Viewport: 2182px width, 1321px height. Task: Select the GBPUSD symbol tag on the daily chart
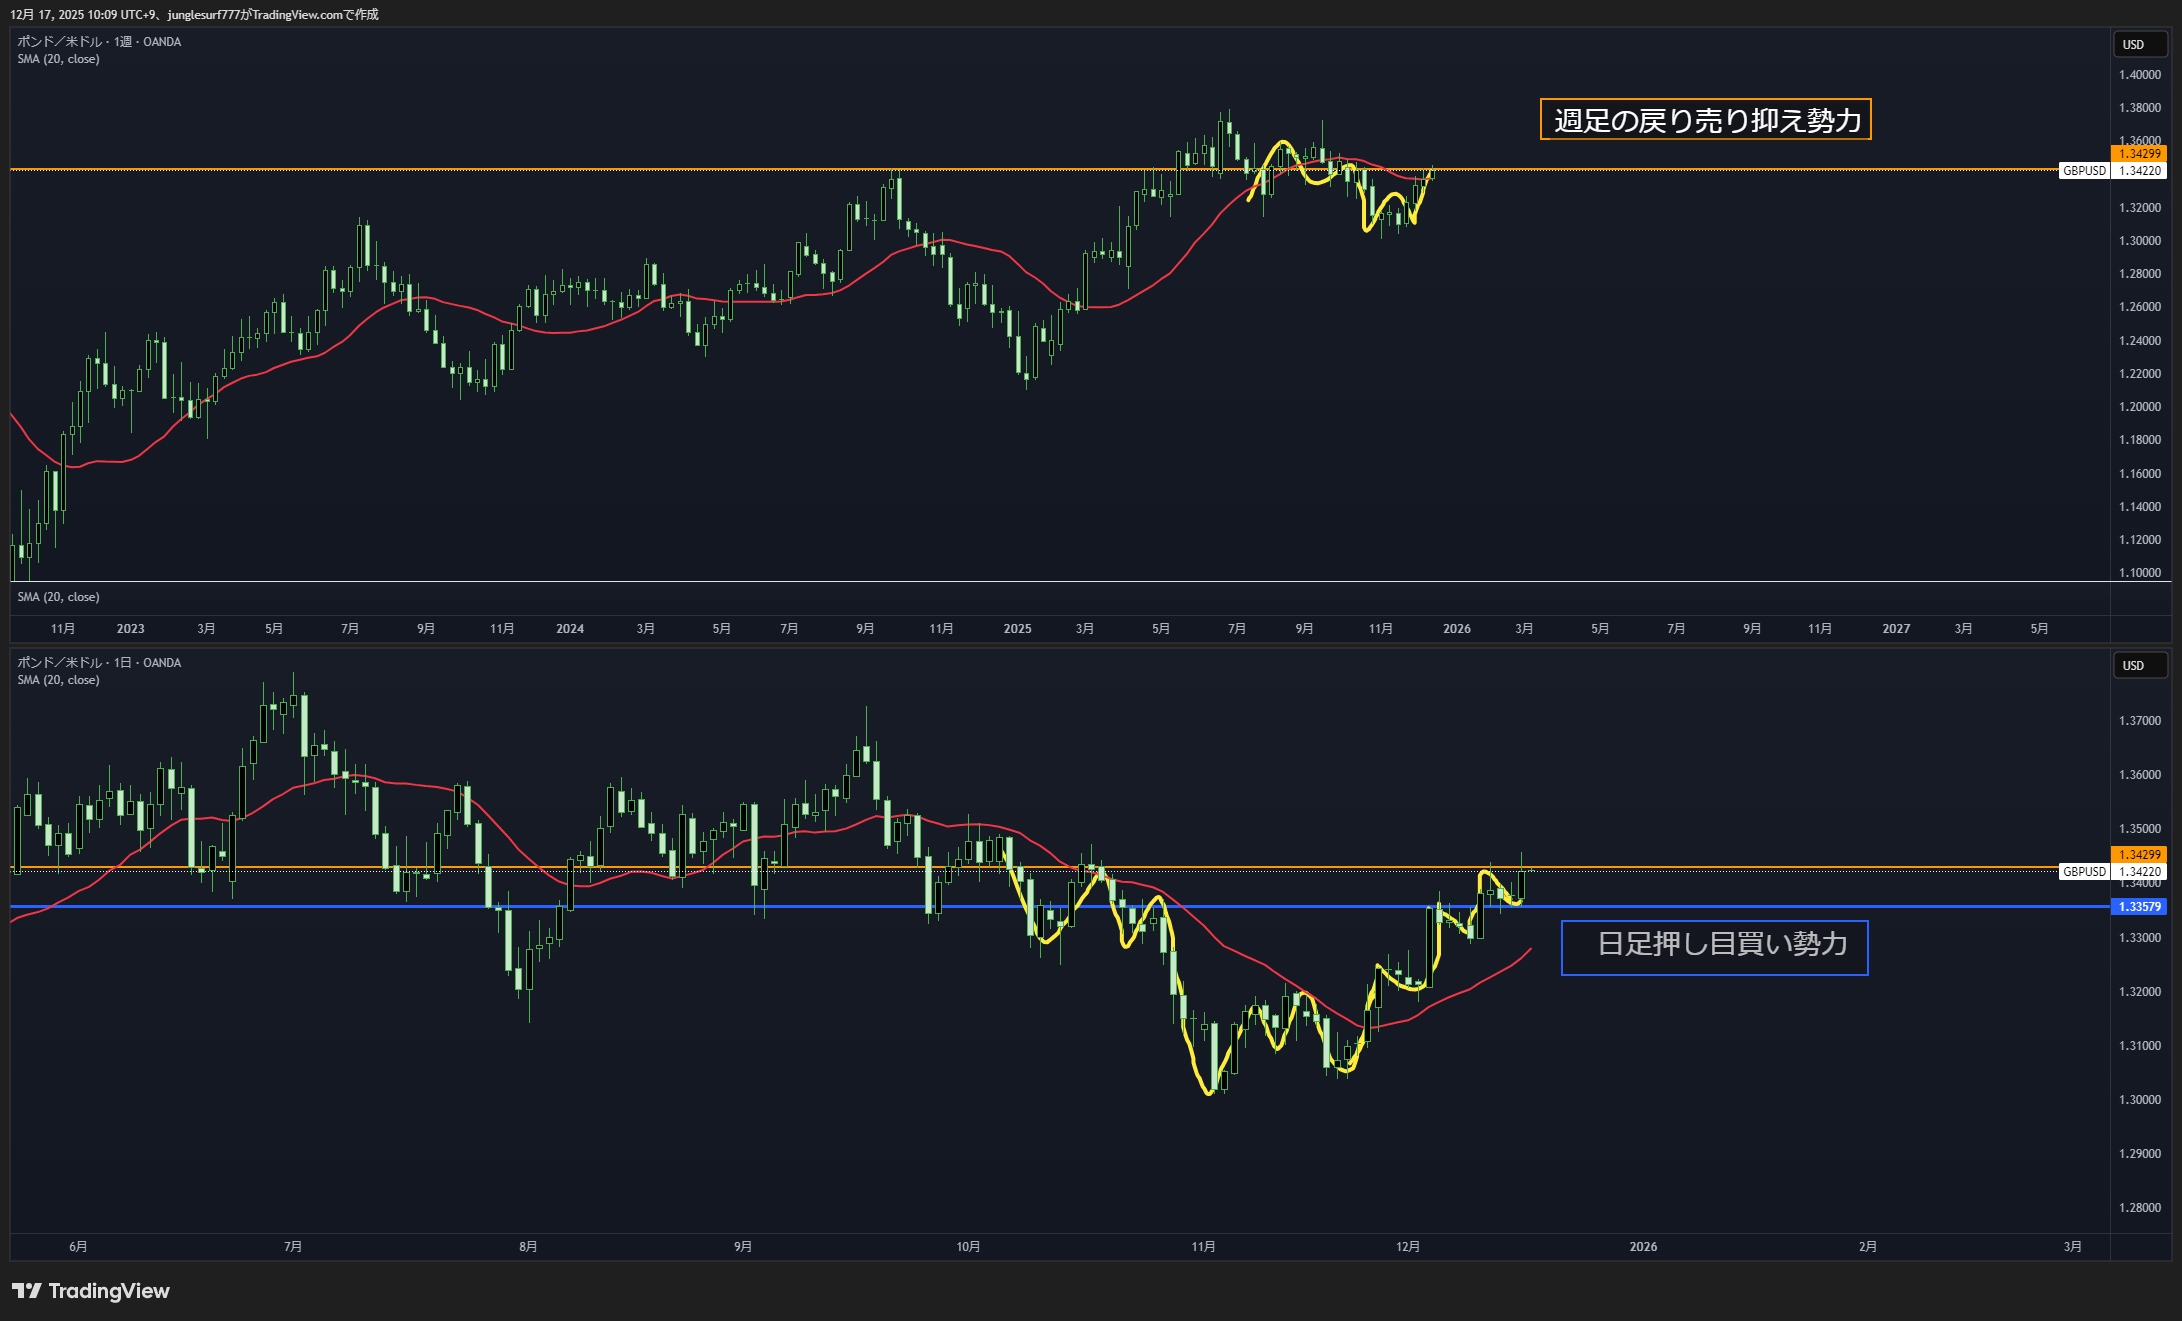2084,872
